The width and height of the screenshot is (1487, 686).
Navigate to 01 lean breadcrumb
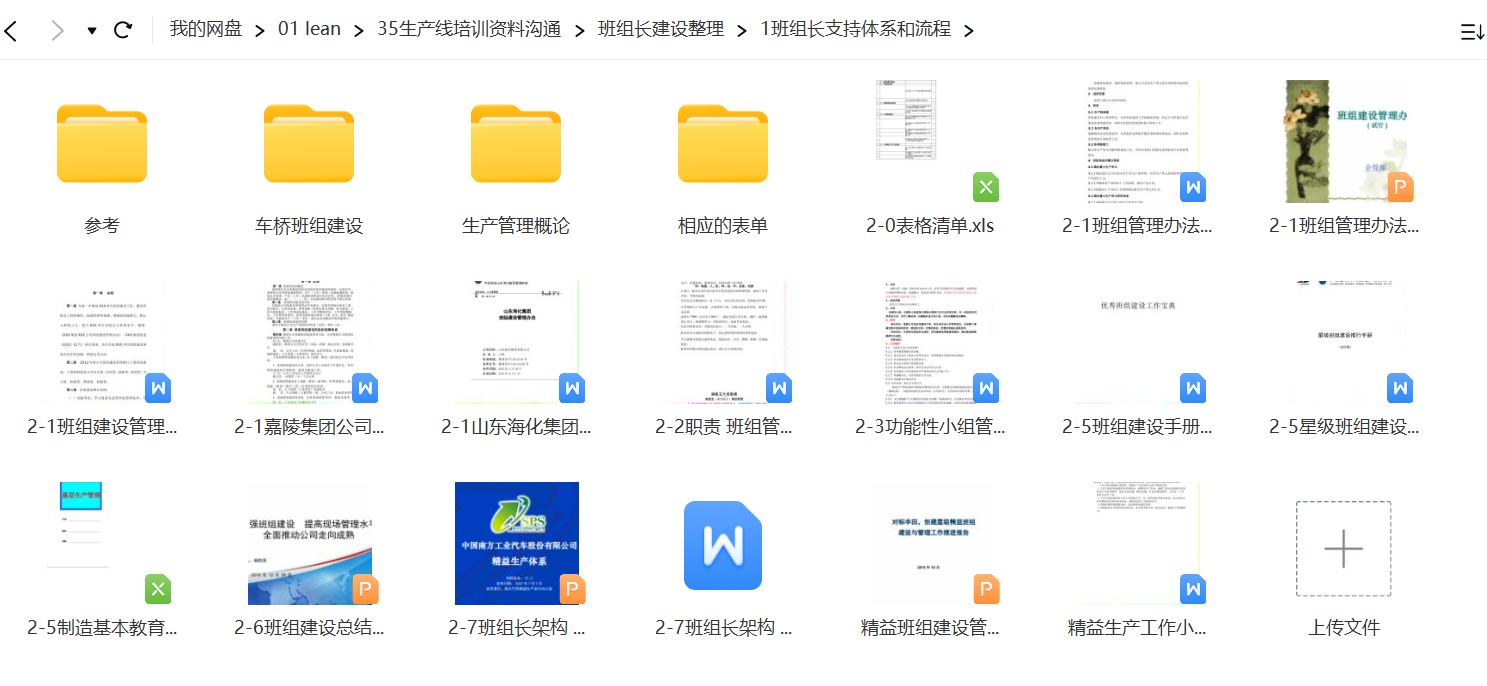pyautogui.click(x=309, y=29)
